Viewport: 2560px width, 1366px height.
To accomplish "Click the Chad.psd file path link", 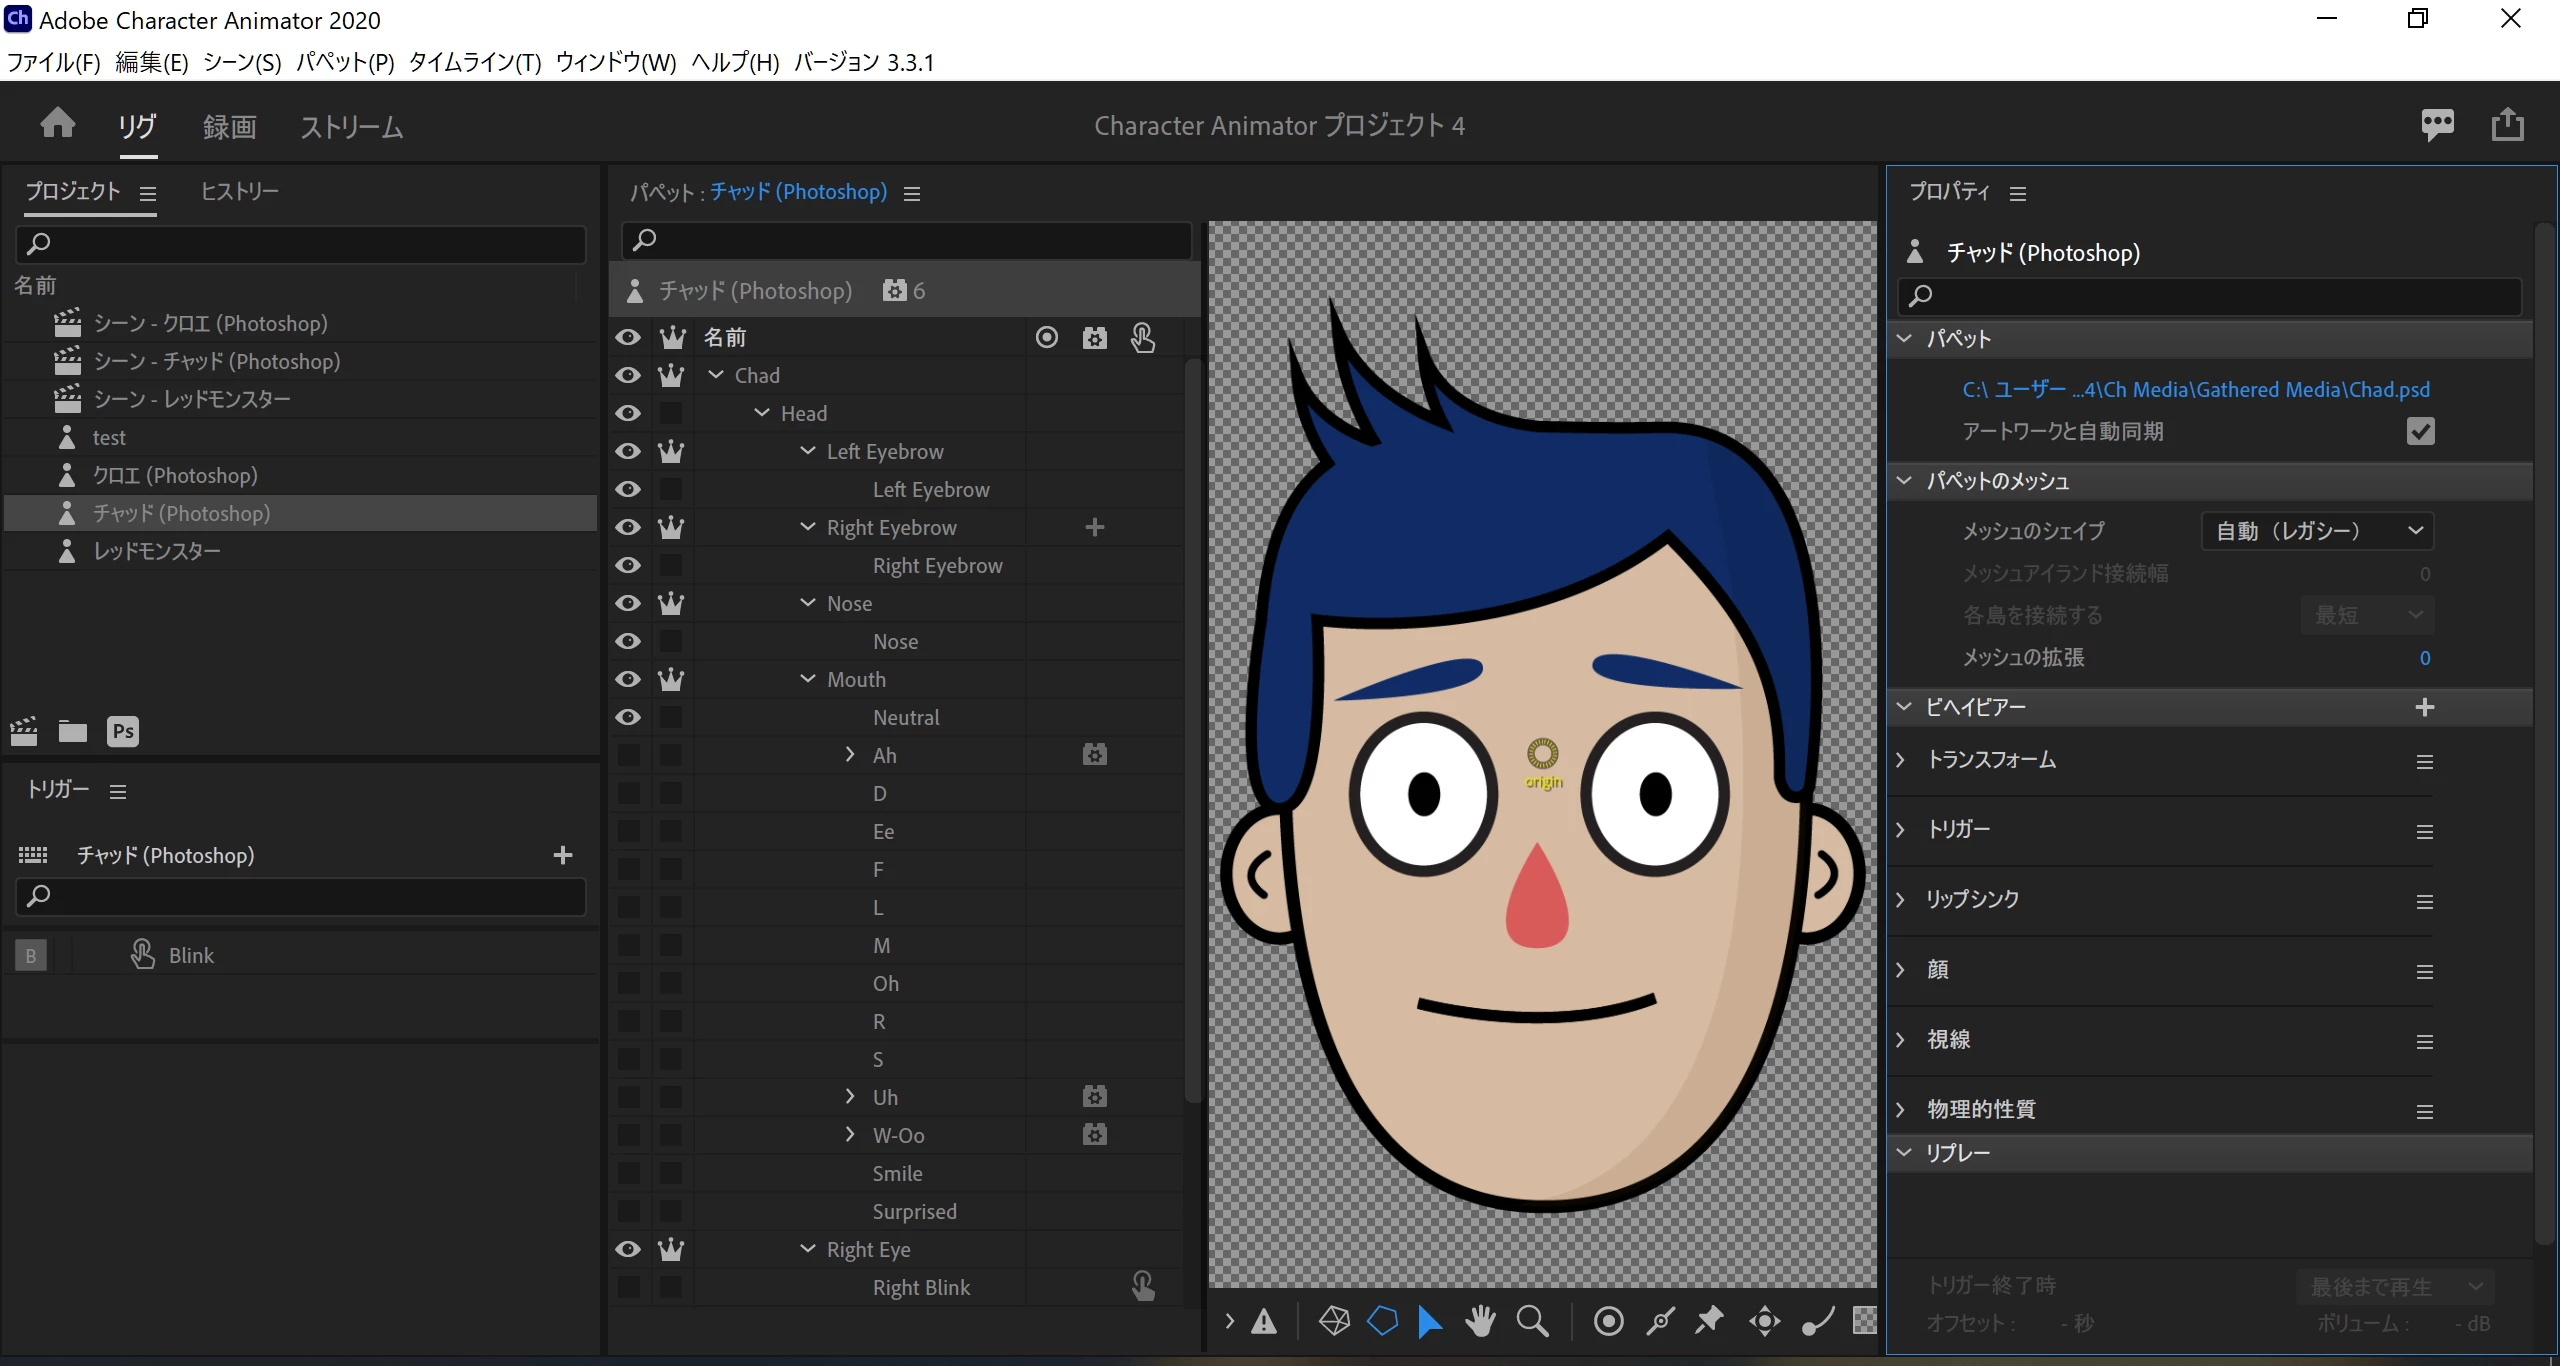I will [2195, 389].
